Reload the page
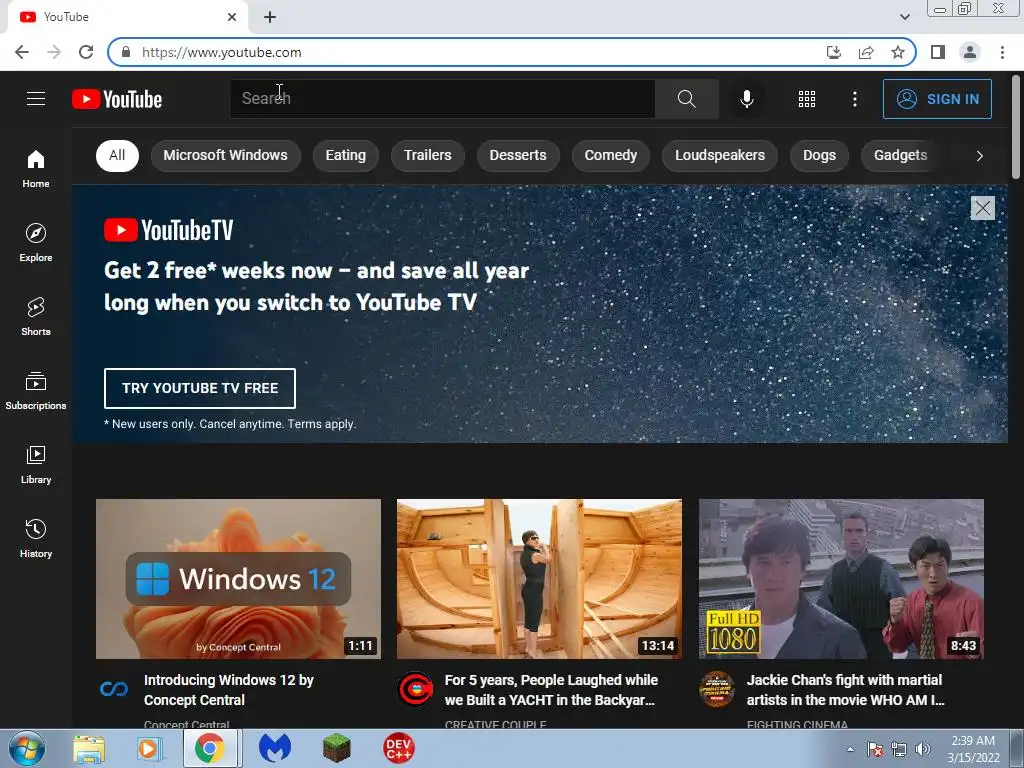 [86, 52]
